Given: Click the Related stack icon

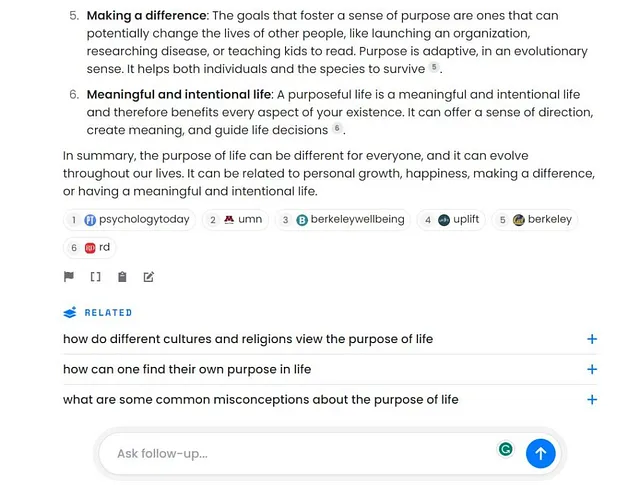Looking at the screenshot, I should (x=70, y=312).
